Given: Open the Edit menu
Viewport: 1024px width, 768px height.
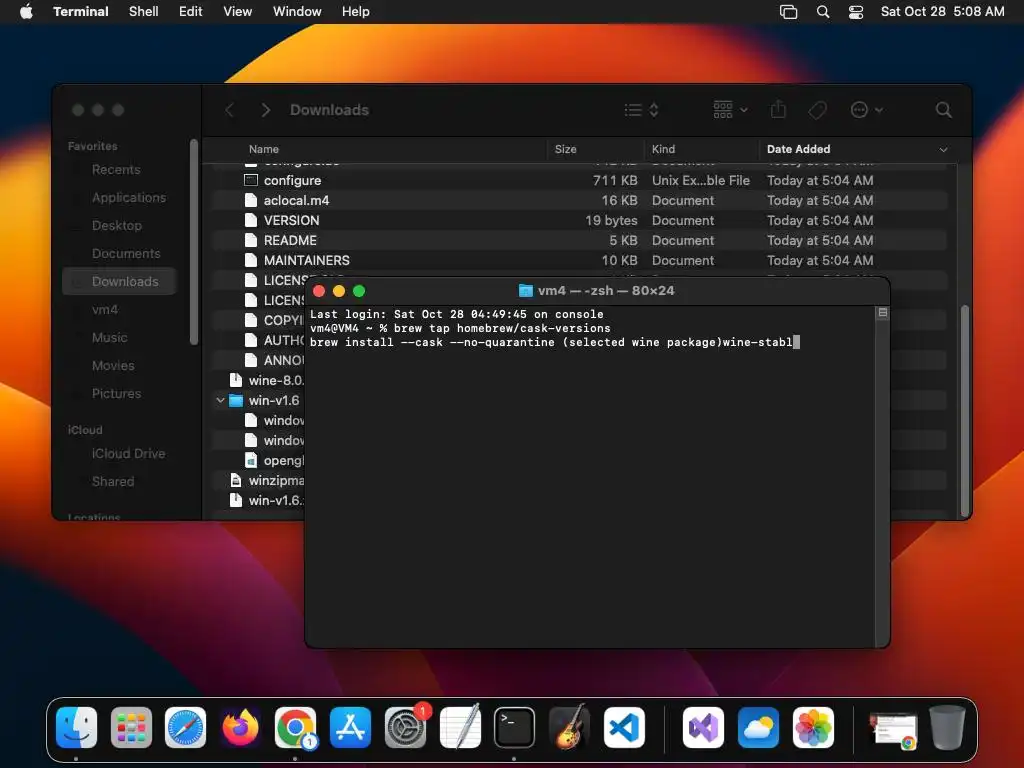Looking at the screenshot, I should pos(191,11).
